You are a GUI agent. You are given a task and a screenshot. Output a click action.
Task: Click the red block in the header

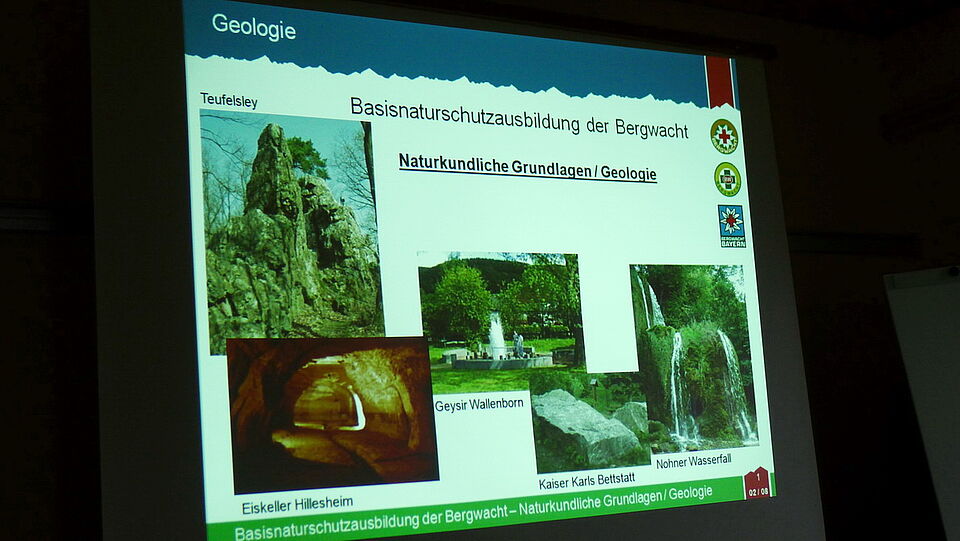click(720, 81)
